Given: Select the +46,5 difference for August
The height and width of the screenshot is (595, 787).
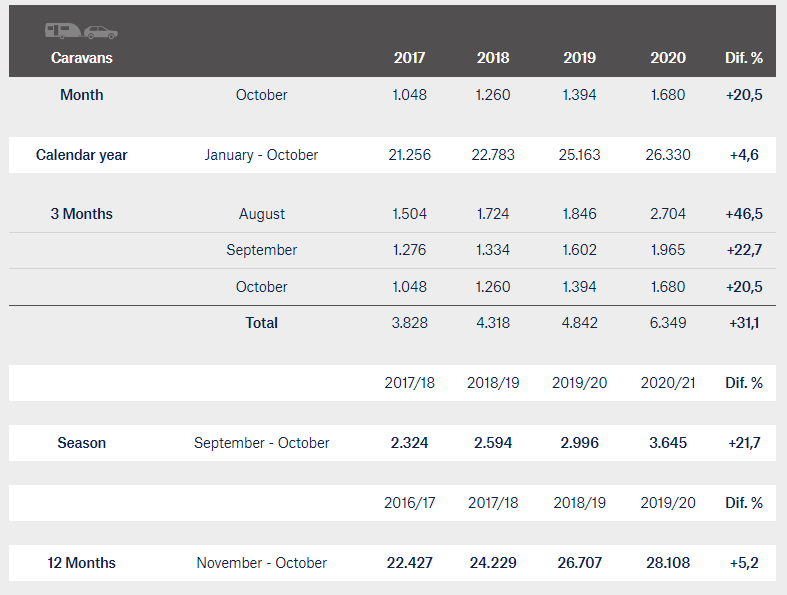Looking at the screenshot, I should [744, 214].
